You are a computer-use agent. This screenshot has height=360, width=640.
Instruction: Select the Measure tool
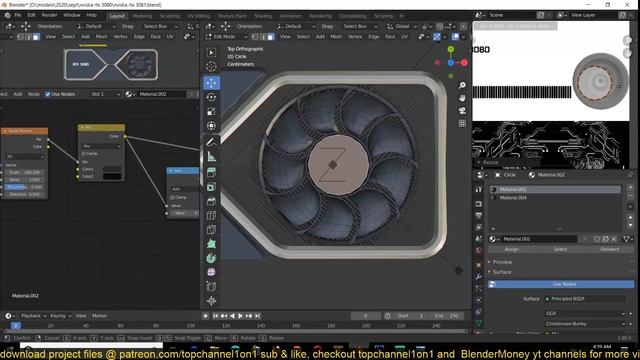pyautogui.click(x=211, y=156)
